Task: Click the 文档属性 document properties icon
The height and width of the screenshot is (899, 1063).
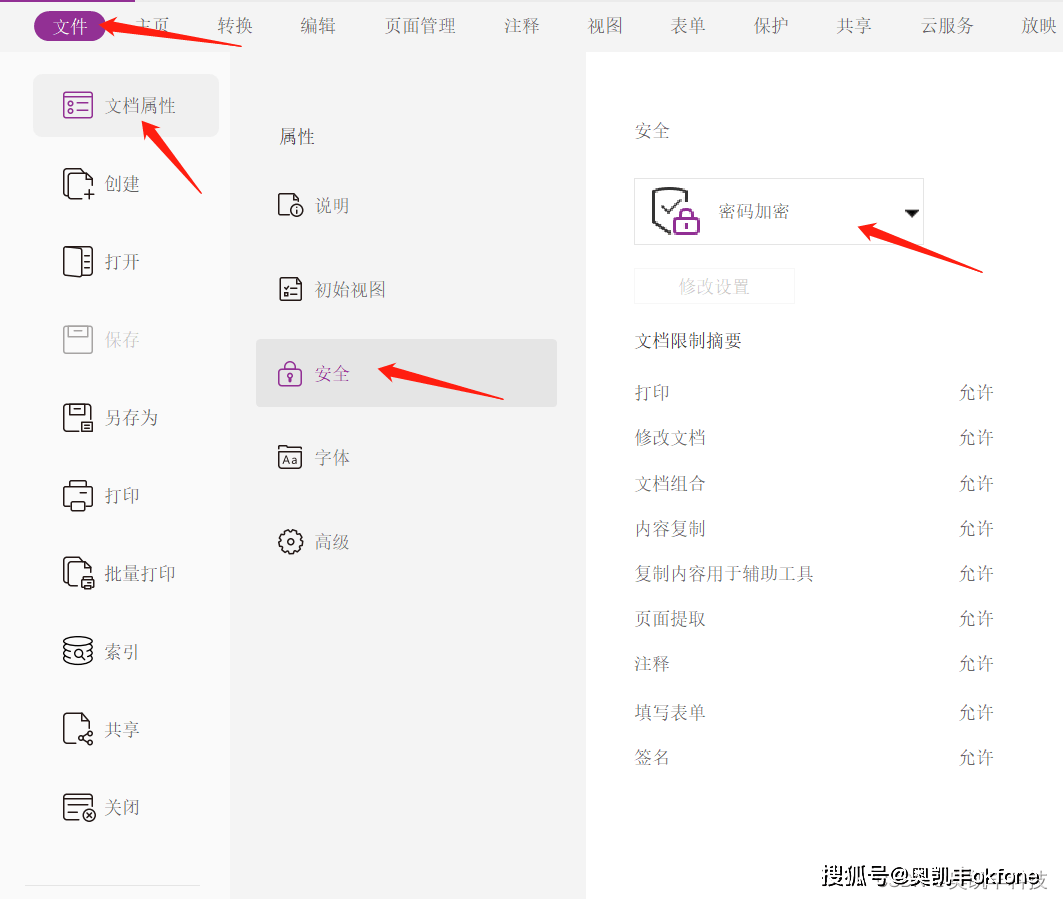Action: click(x=77, y=106)
